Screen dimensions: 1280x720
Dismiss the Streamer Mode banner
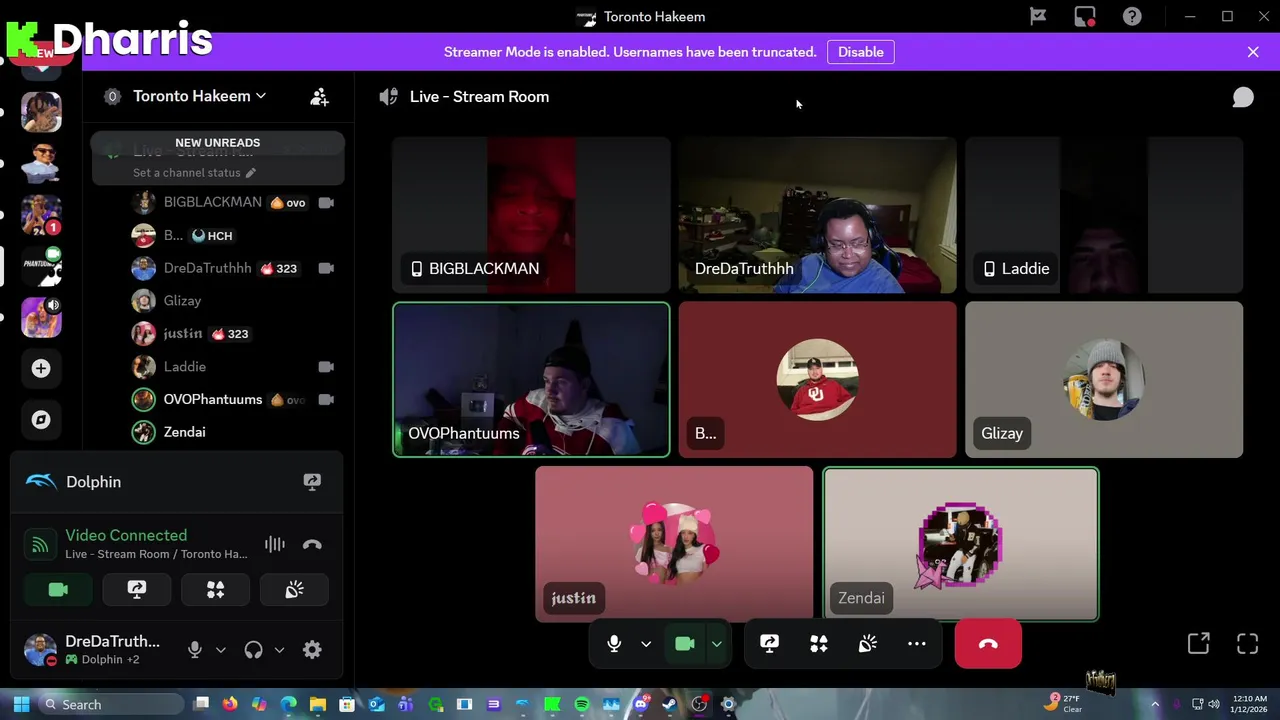[x=1253, y=52]
